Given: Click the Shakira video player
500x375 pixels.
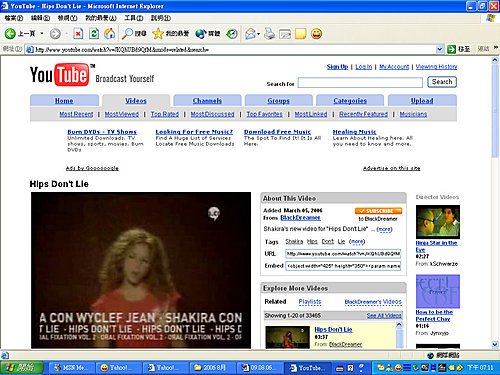Looking at the screenshot, I should (x=141, y=270).
